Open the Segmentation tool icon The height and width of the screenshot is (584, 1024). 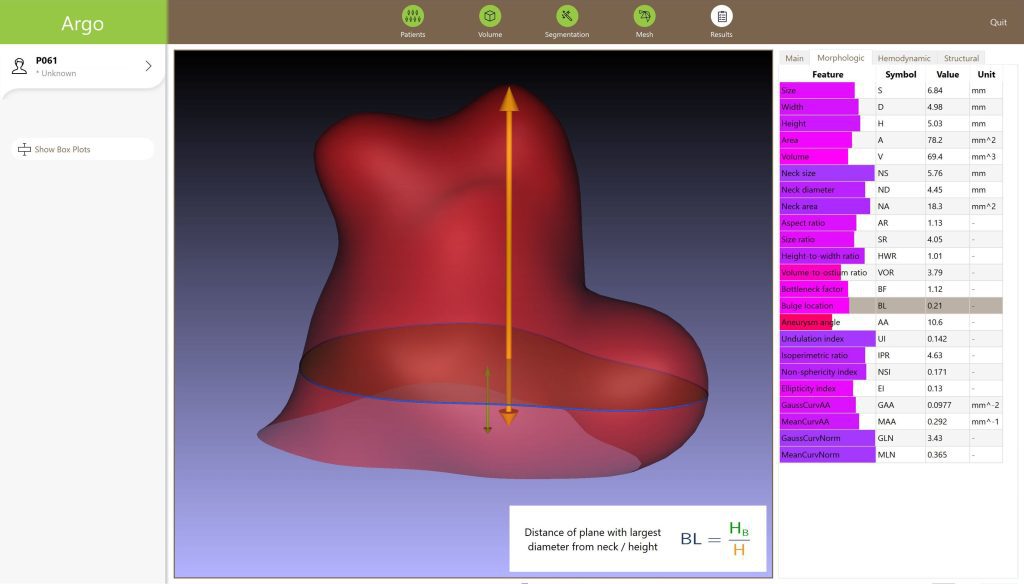(567, 16)
